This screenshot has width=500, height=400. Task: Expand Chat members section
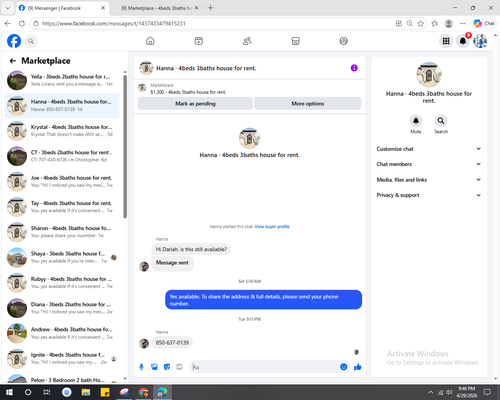[429, 164]
